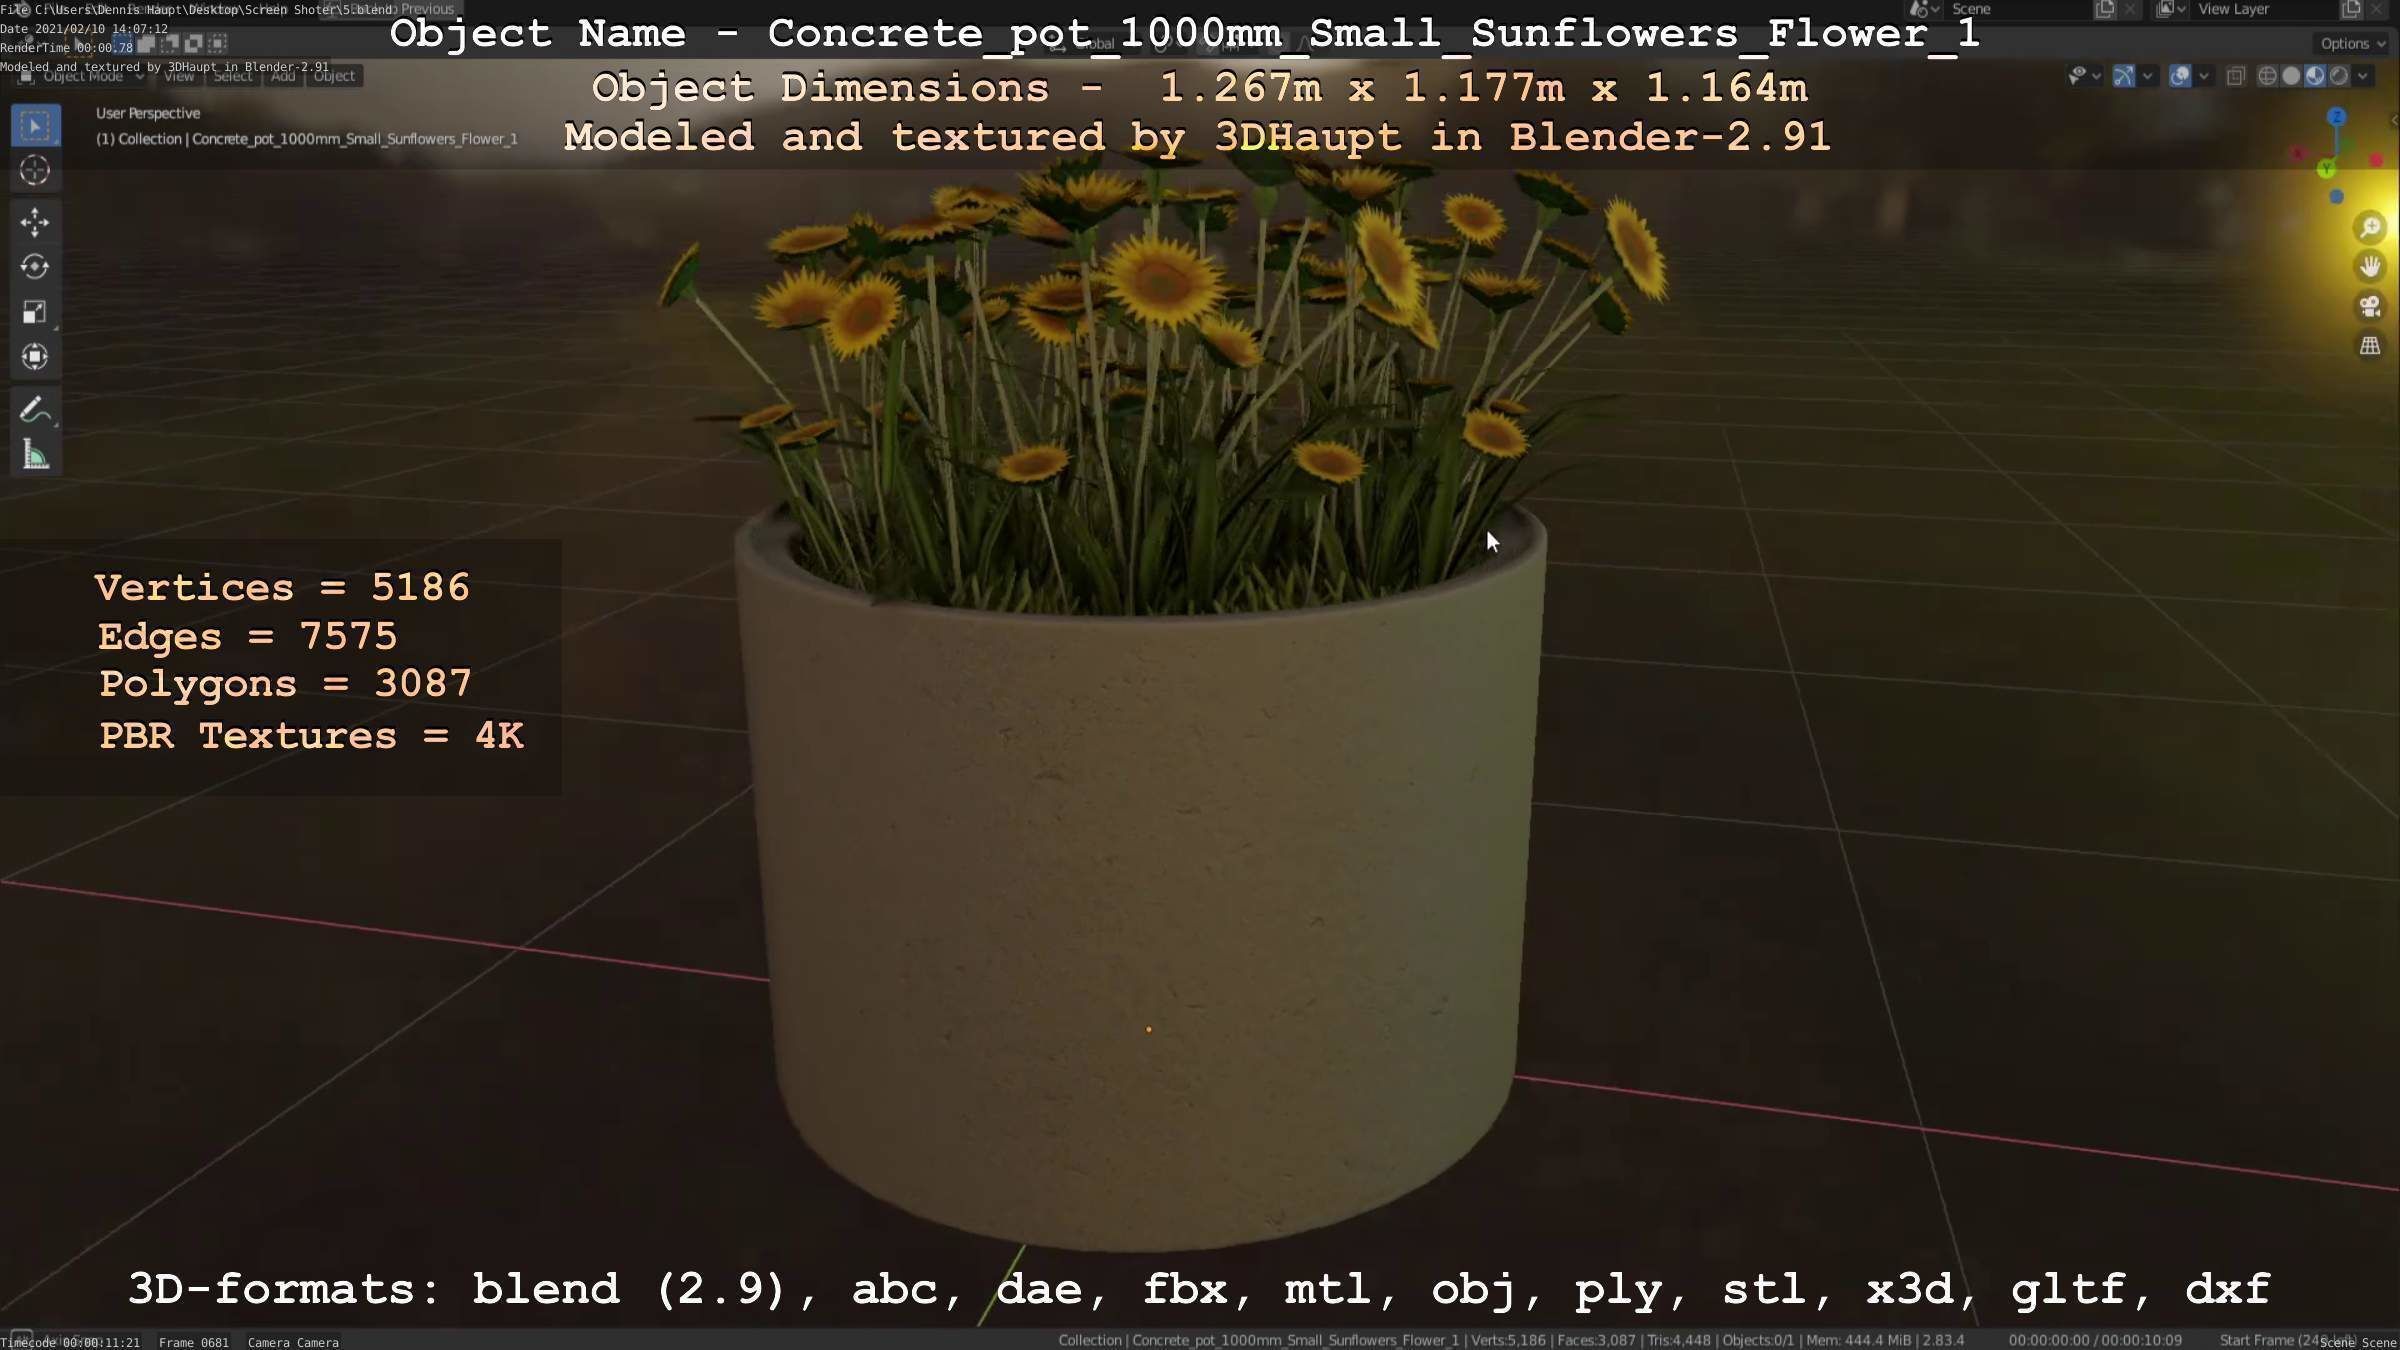This screenshot has height=1350, width=2400.
Task: Click the blue Z axis on the gizmo
Action: 2336,117
